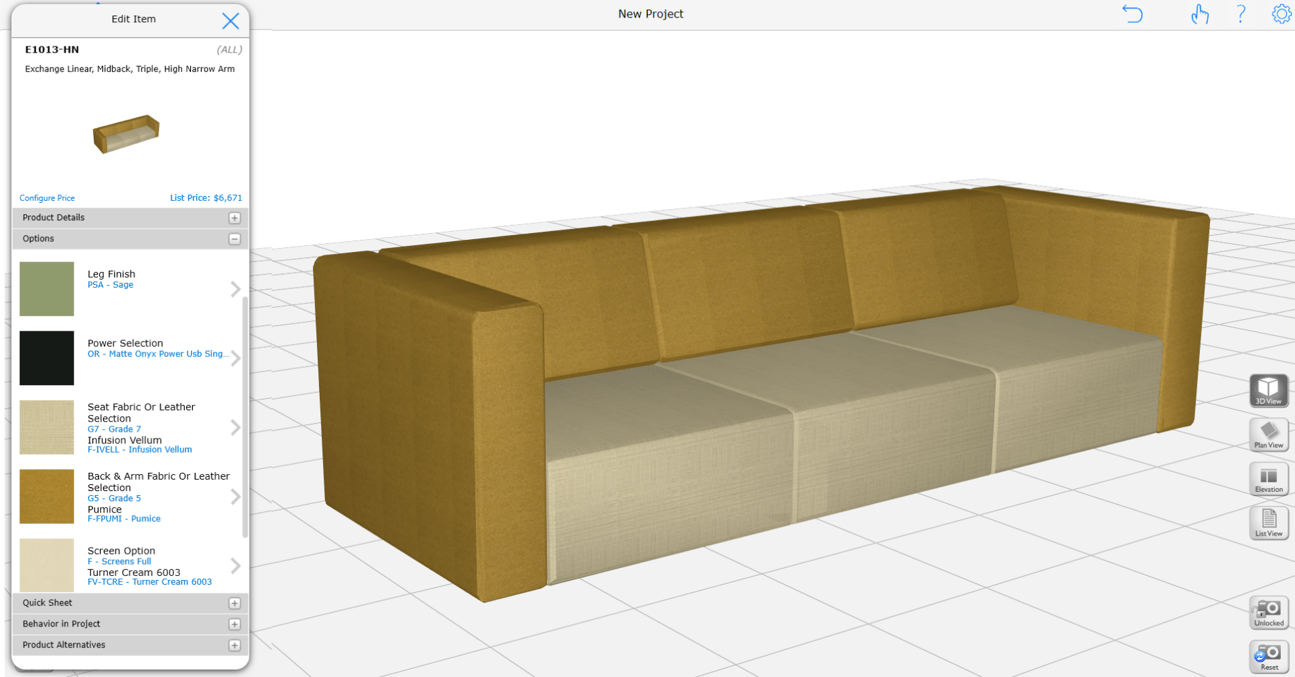Reset the camera view

click(x=1268, y=656)
